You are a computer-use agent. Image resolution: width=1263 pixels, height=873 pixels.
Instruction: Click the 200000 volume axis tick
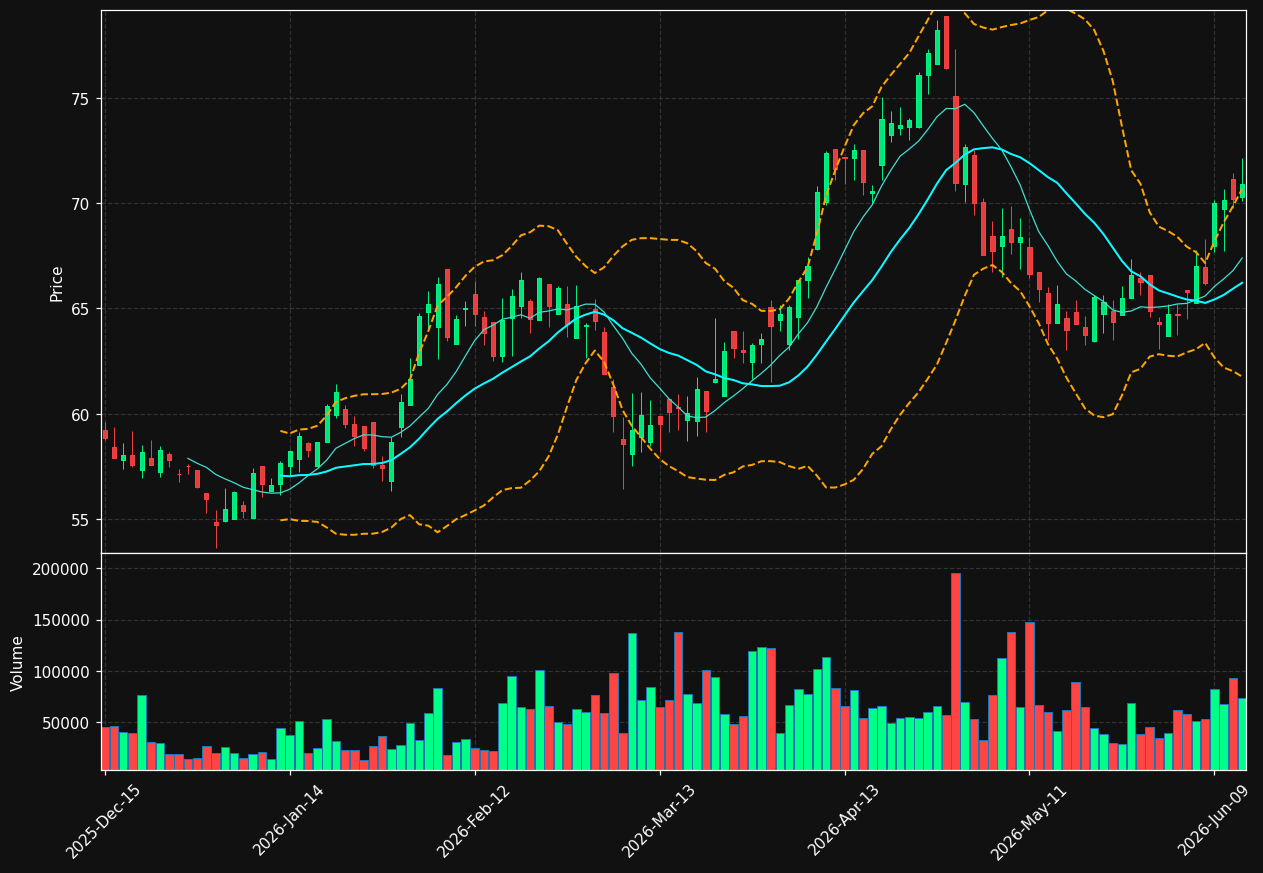(62, 569)
